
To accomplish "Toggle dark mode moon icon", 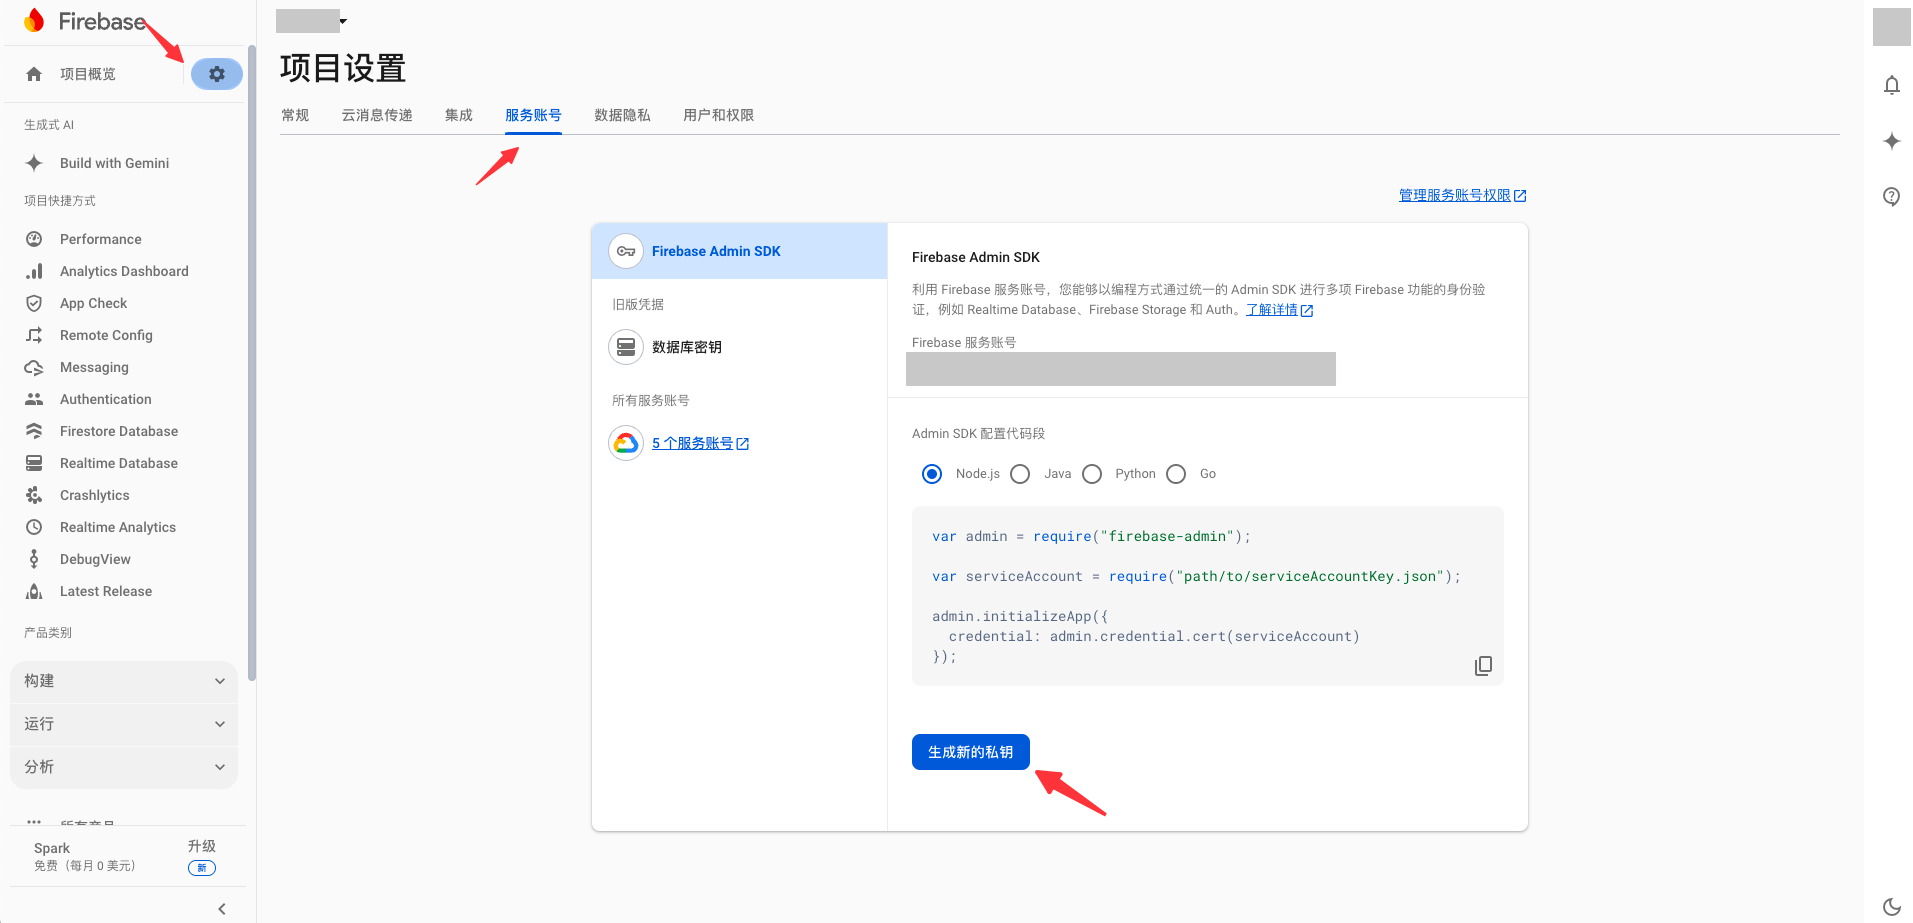I will point(1892,907).
